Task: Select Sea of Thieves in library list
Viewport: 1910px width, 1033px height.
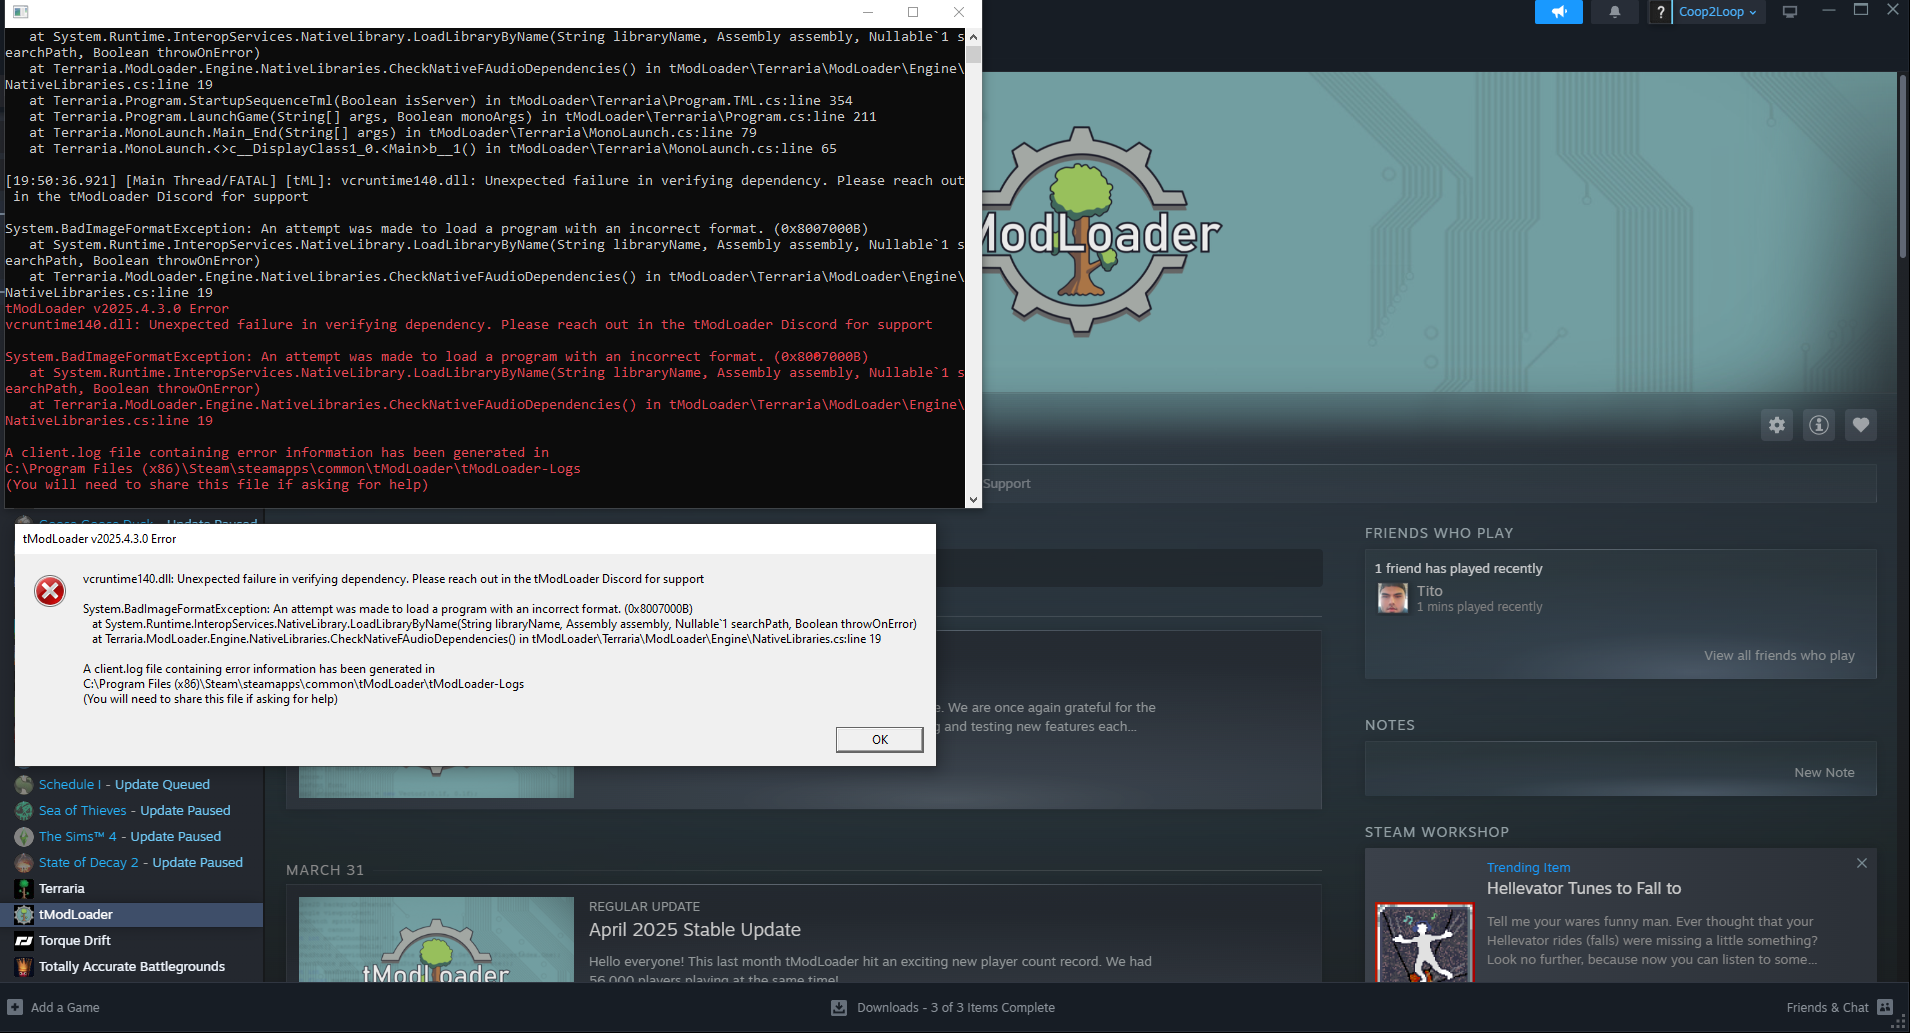Action: (x=134, y=811)
